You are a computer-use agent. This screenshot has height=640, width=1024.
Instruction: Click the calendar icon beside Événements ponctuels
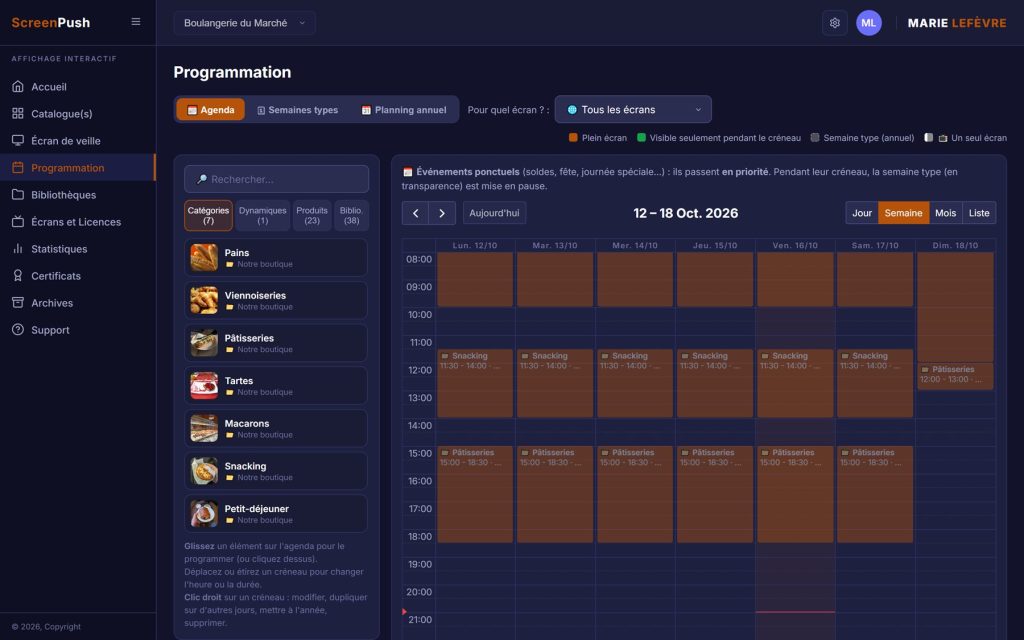[408, 172]
